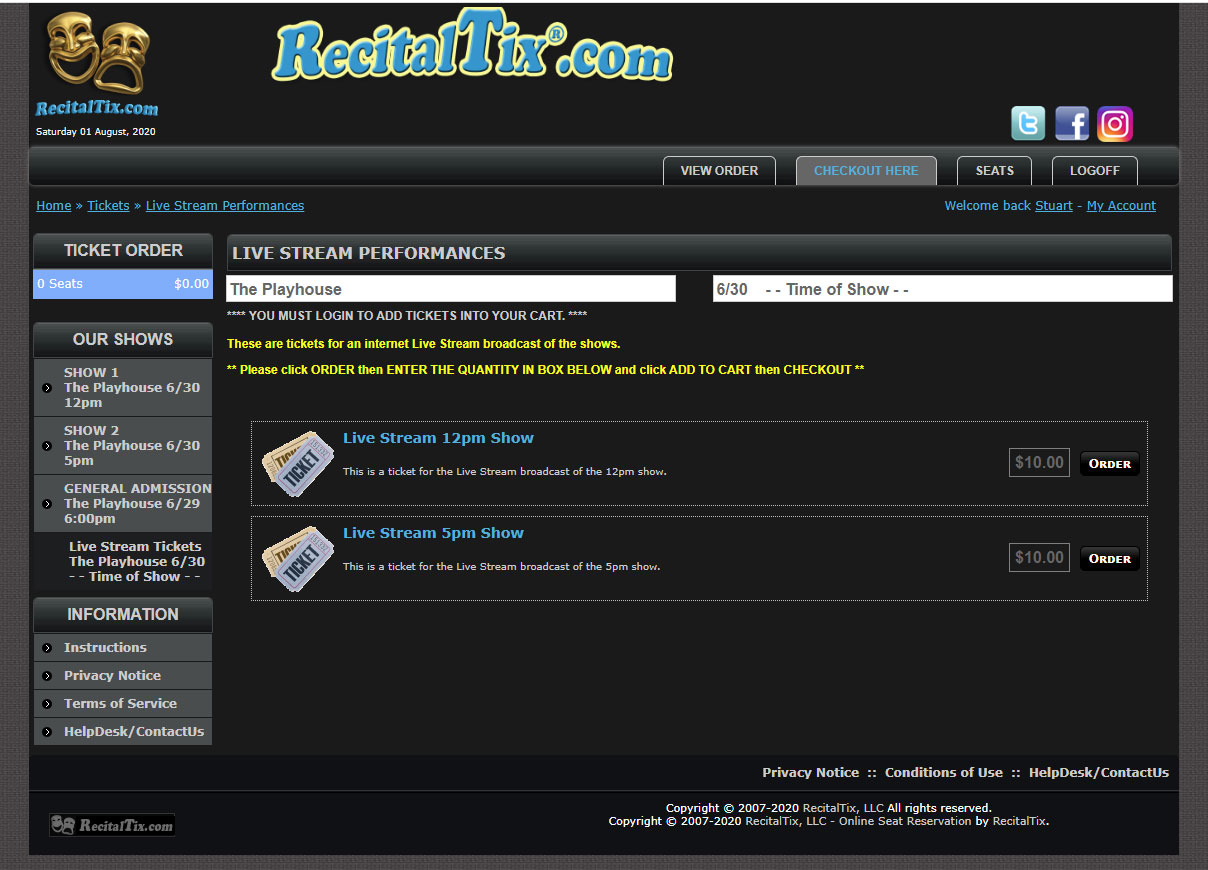Click the 0 Seats order summary
Screen dimensions: 1208x870
123,284
